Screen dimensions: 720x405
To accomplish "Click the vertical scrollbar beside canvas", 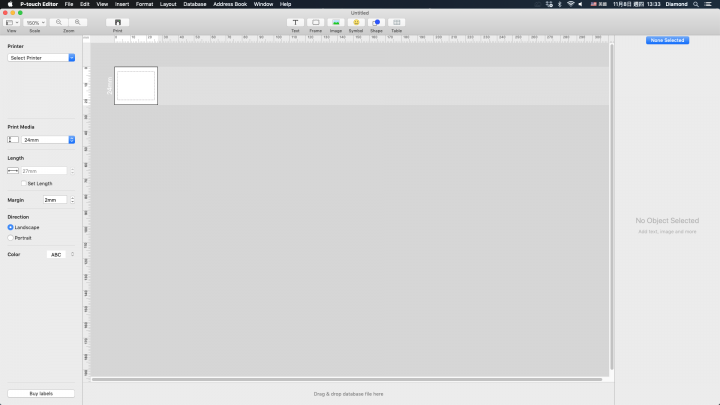I will point(611,207).
